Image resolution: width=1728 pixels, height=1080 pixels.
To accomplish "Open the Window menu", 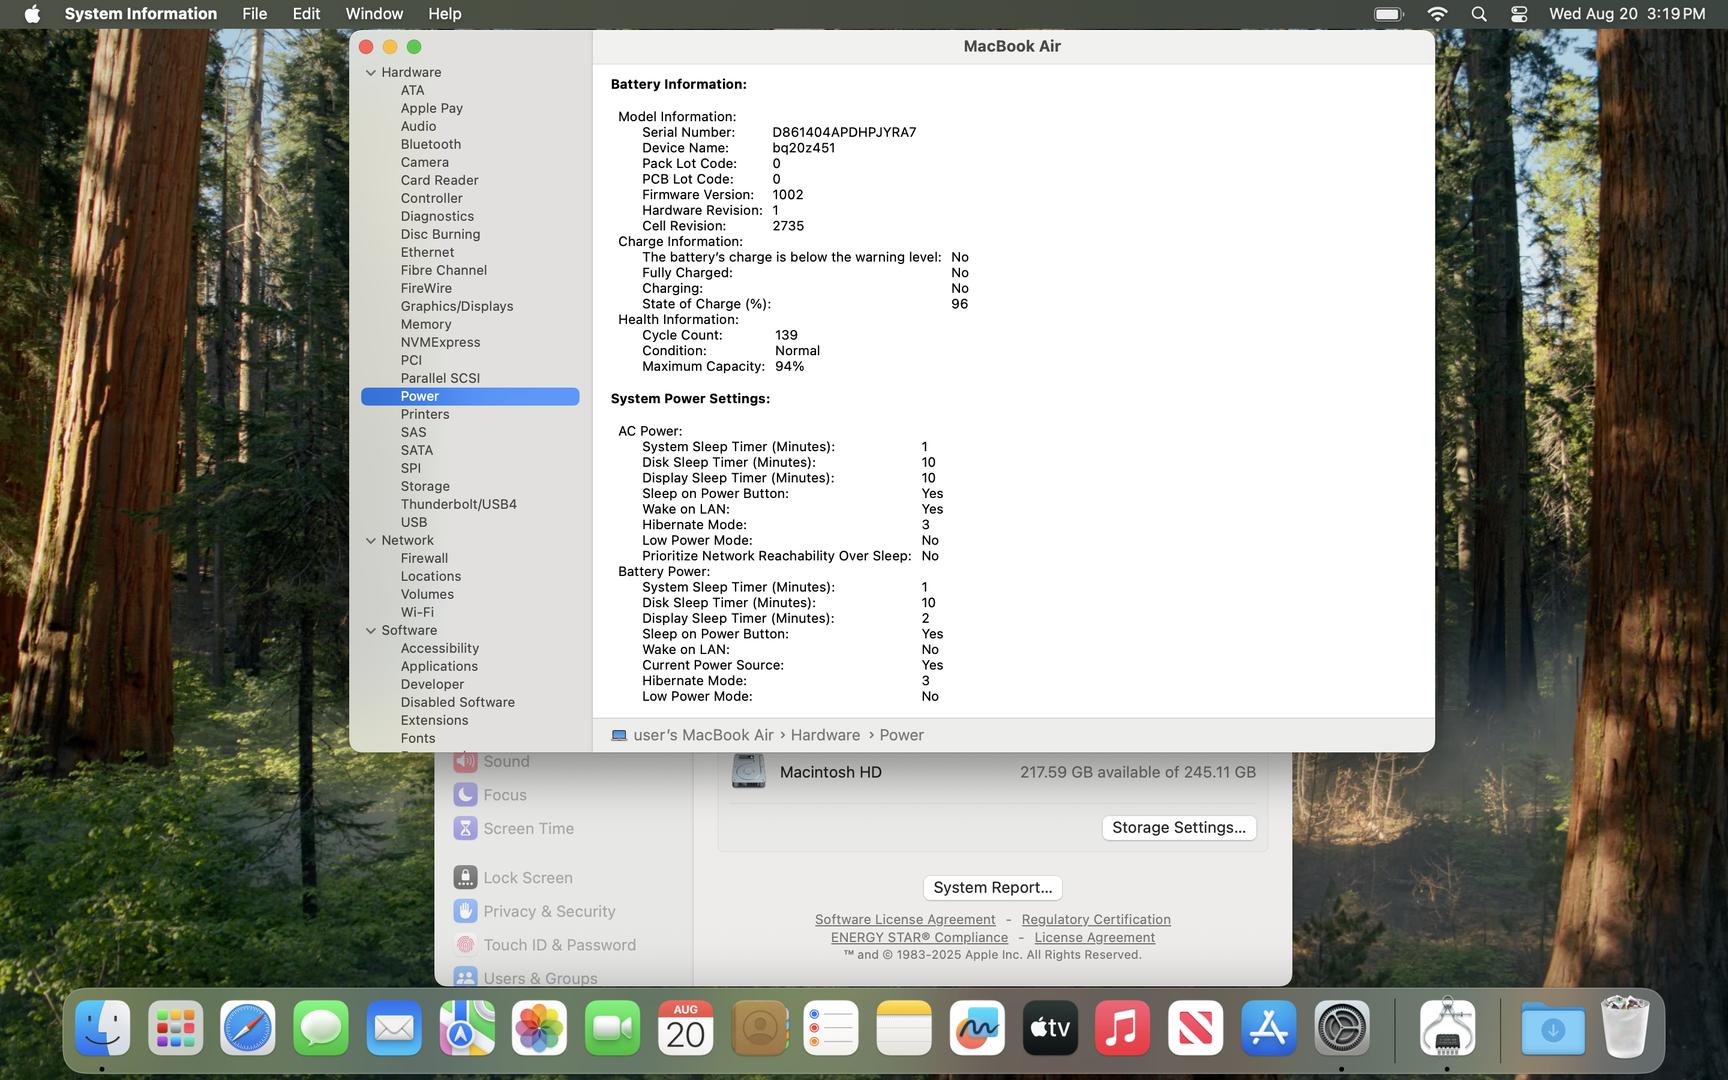I will [374, 14].
